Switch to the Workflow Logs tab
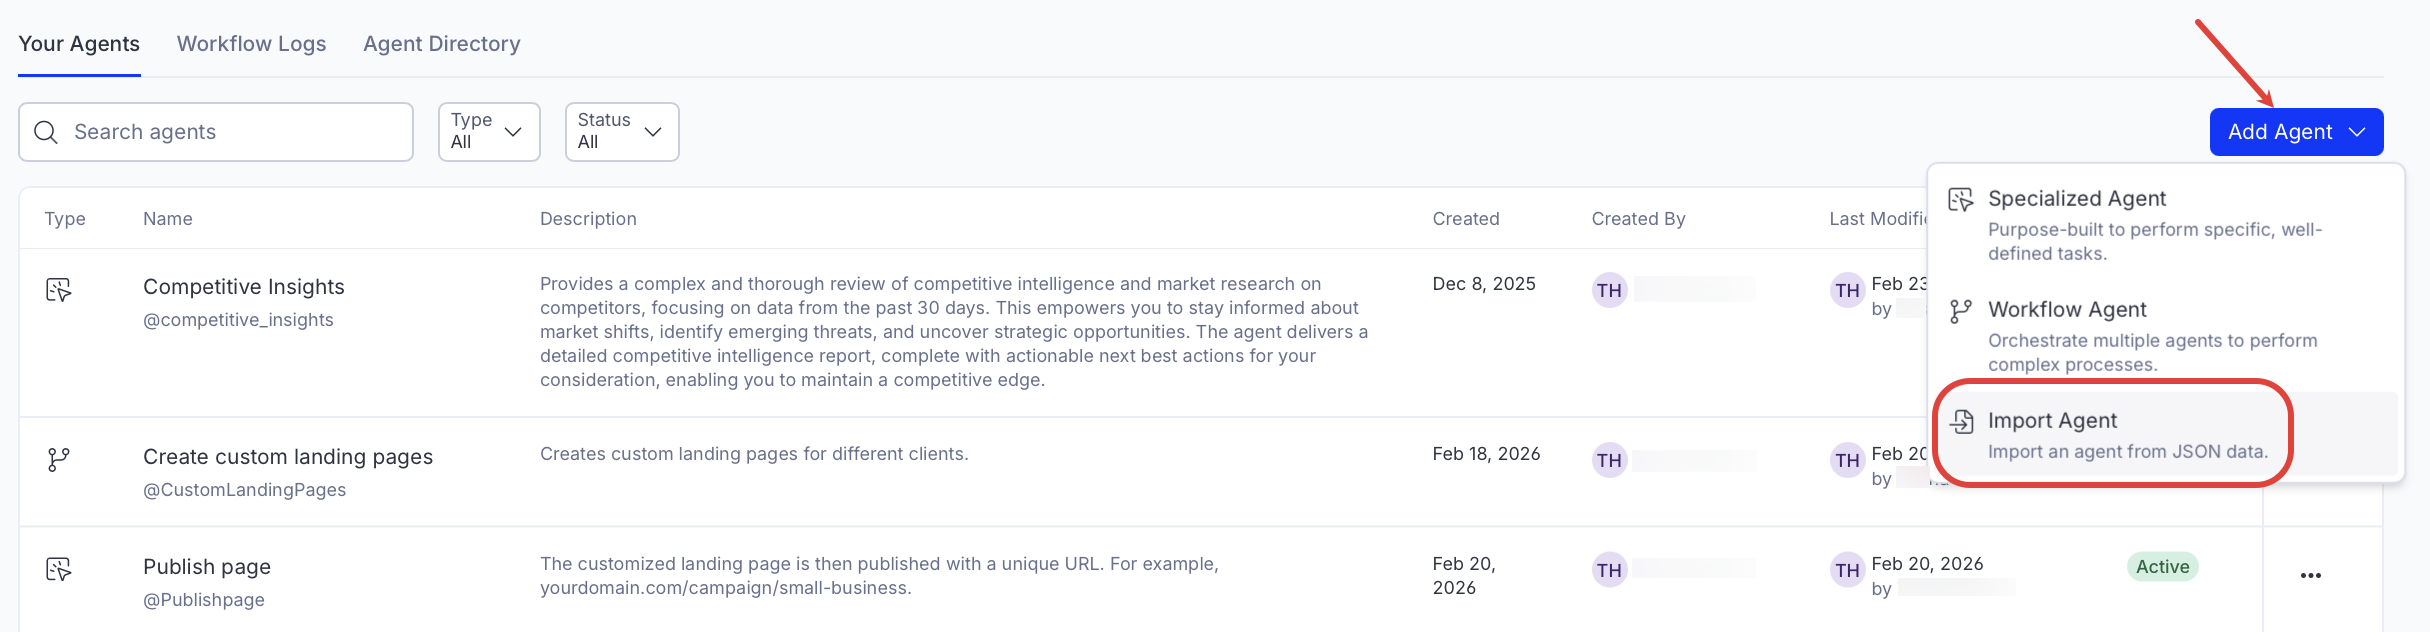2430x632 pixels. tap(251, 44)
